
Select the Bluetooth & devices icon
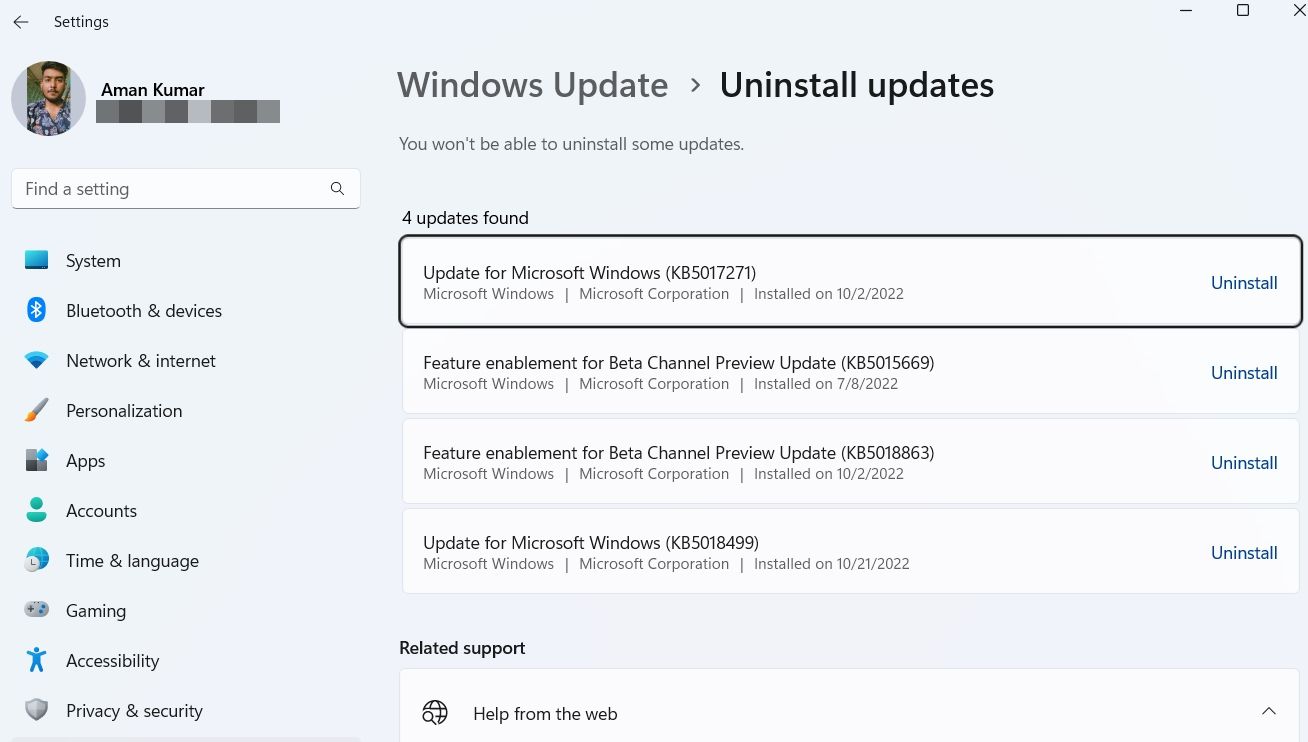37,310
